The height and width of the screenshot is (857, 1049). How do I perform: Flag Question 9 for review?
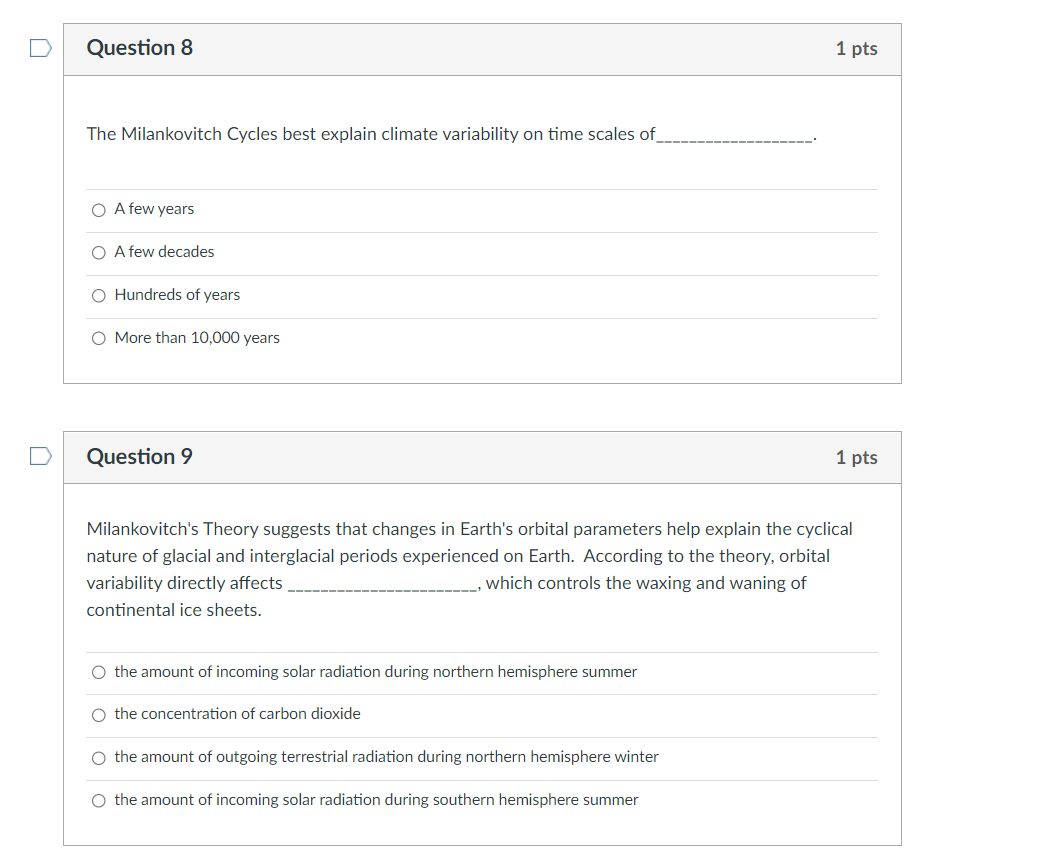pyautogui.click(x=41, y=456)
